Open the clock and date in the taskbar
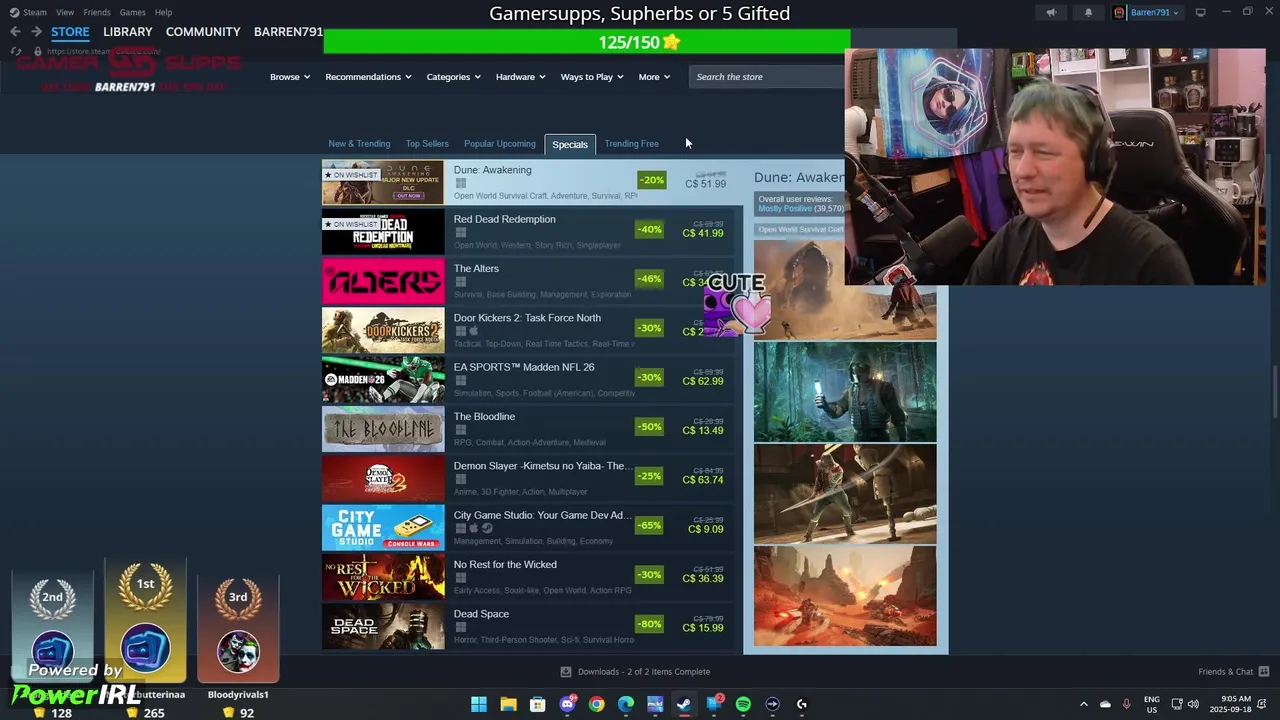 click(1229, 704)
